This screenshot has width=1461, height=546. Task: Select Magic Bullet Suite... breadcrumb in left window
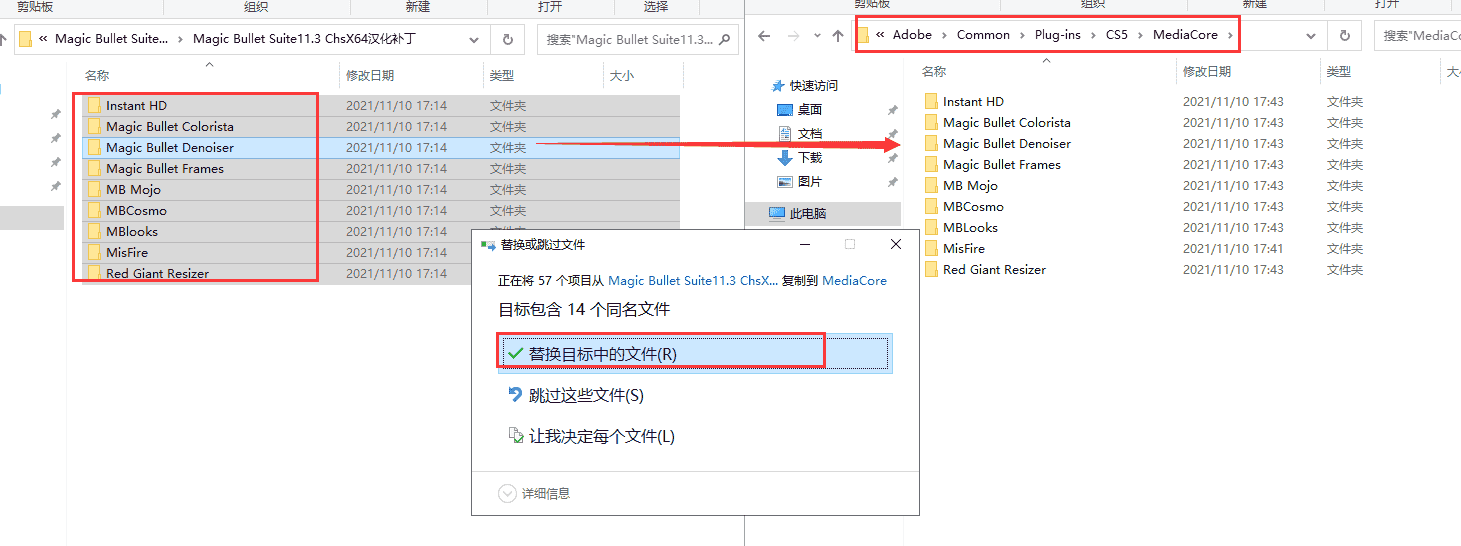point(111,39)
